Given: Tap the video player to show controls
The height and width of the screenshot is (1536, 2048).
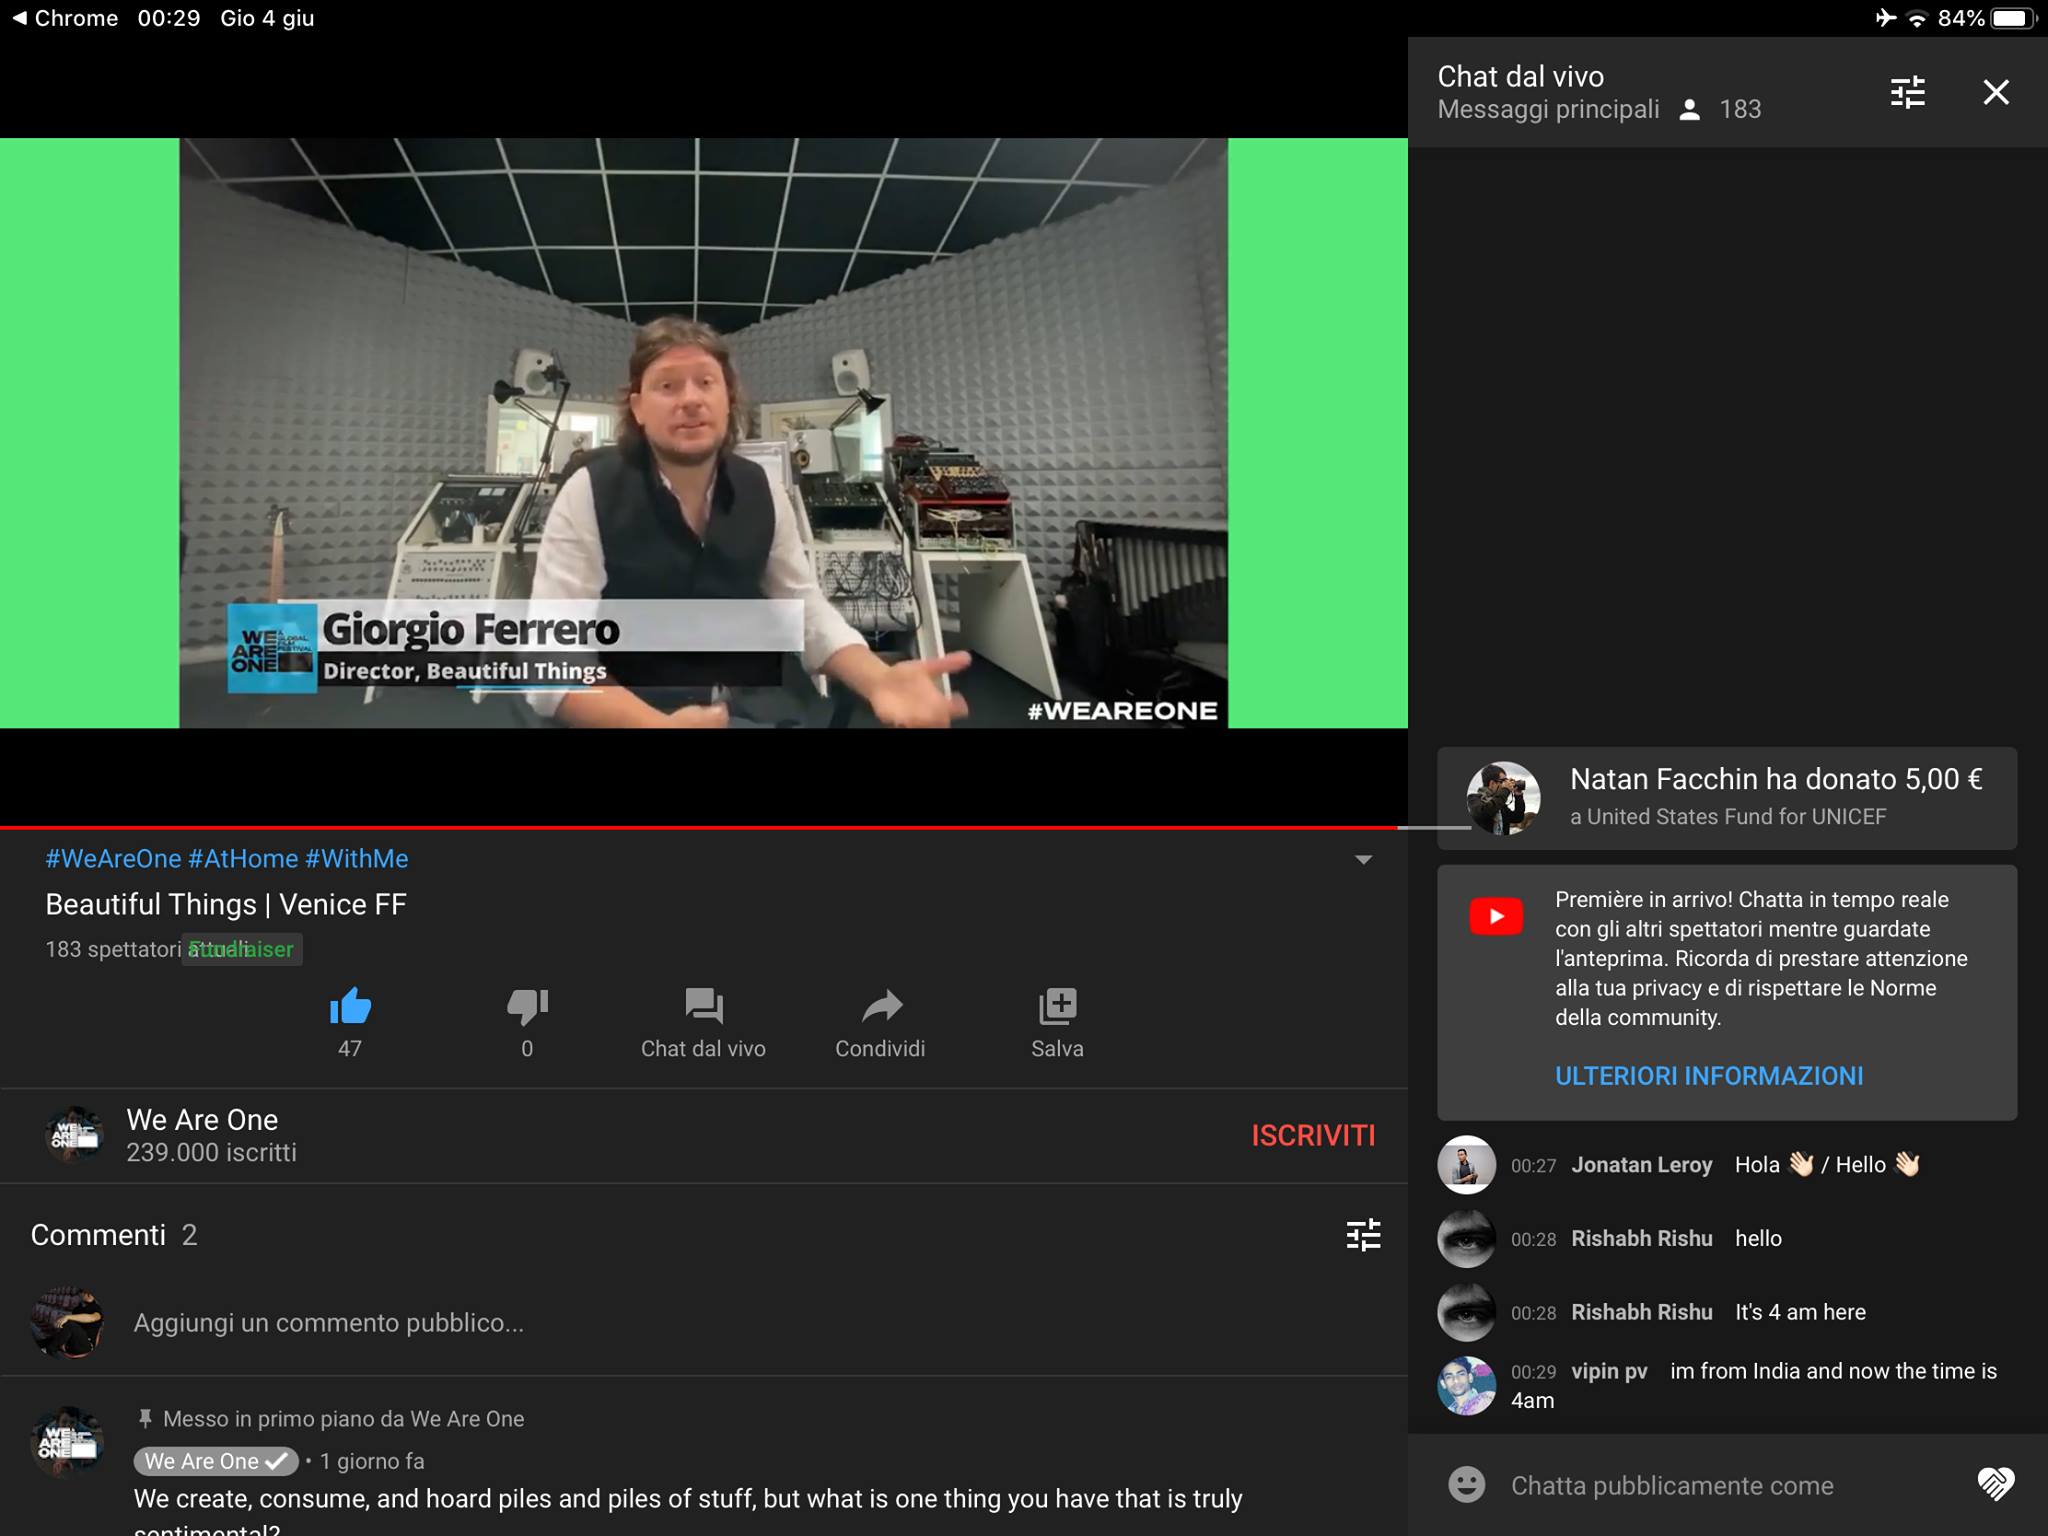Looking at the screenshot, I should pyautogui.click(x=704, y=433).
